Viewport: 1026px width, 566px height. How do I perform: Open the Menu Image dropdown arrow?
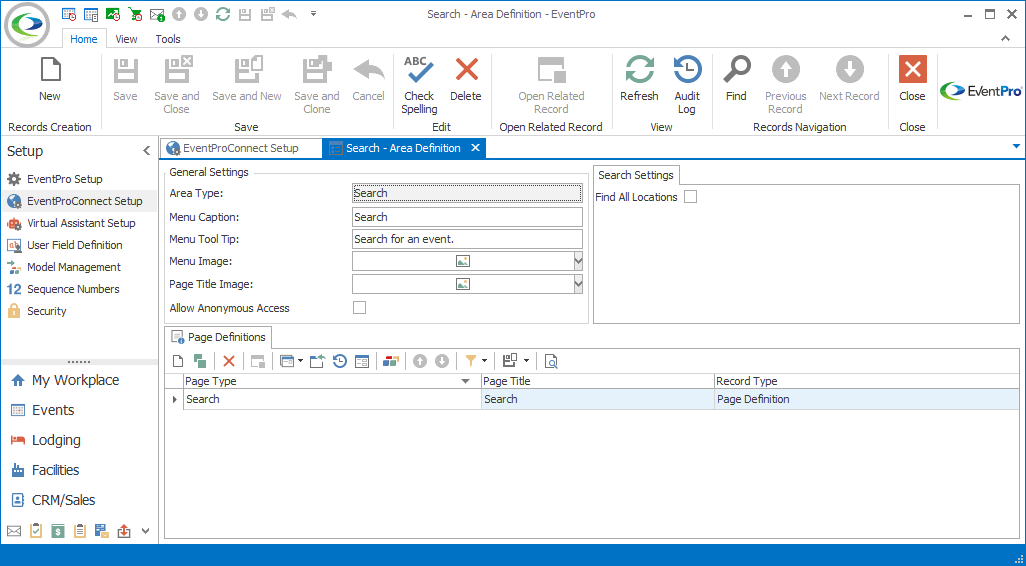[578, 261]
